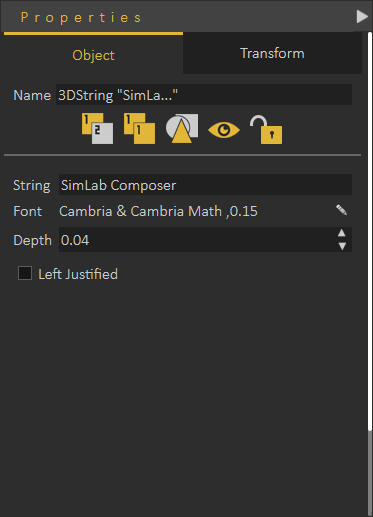Edit the font using the pencil icon

pyautogui.click(x=341, y=210)
